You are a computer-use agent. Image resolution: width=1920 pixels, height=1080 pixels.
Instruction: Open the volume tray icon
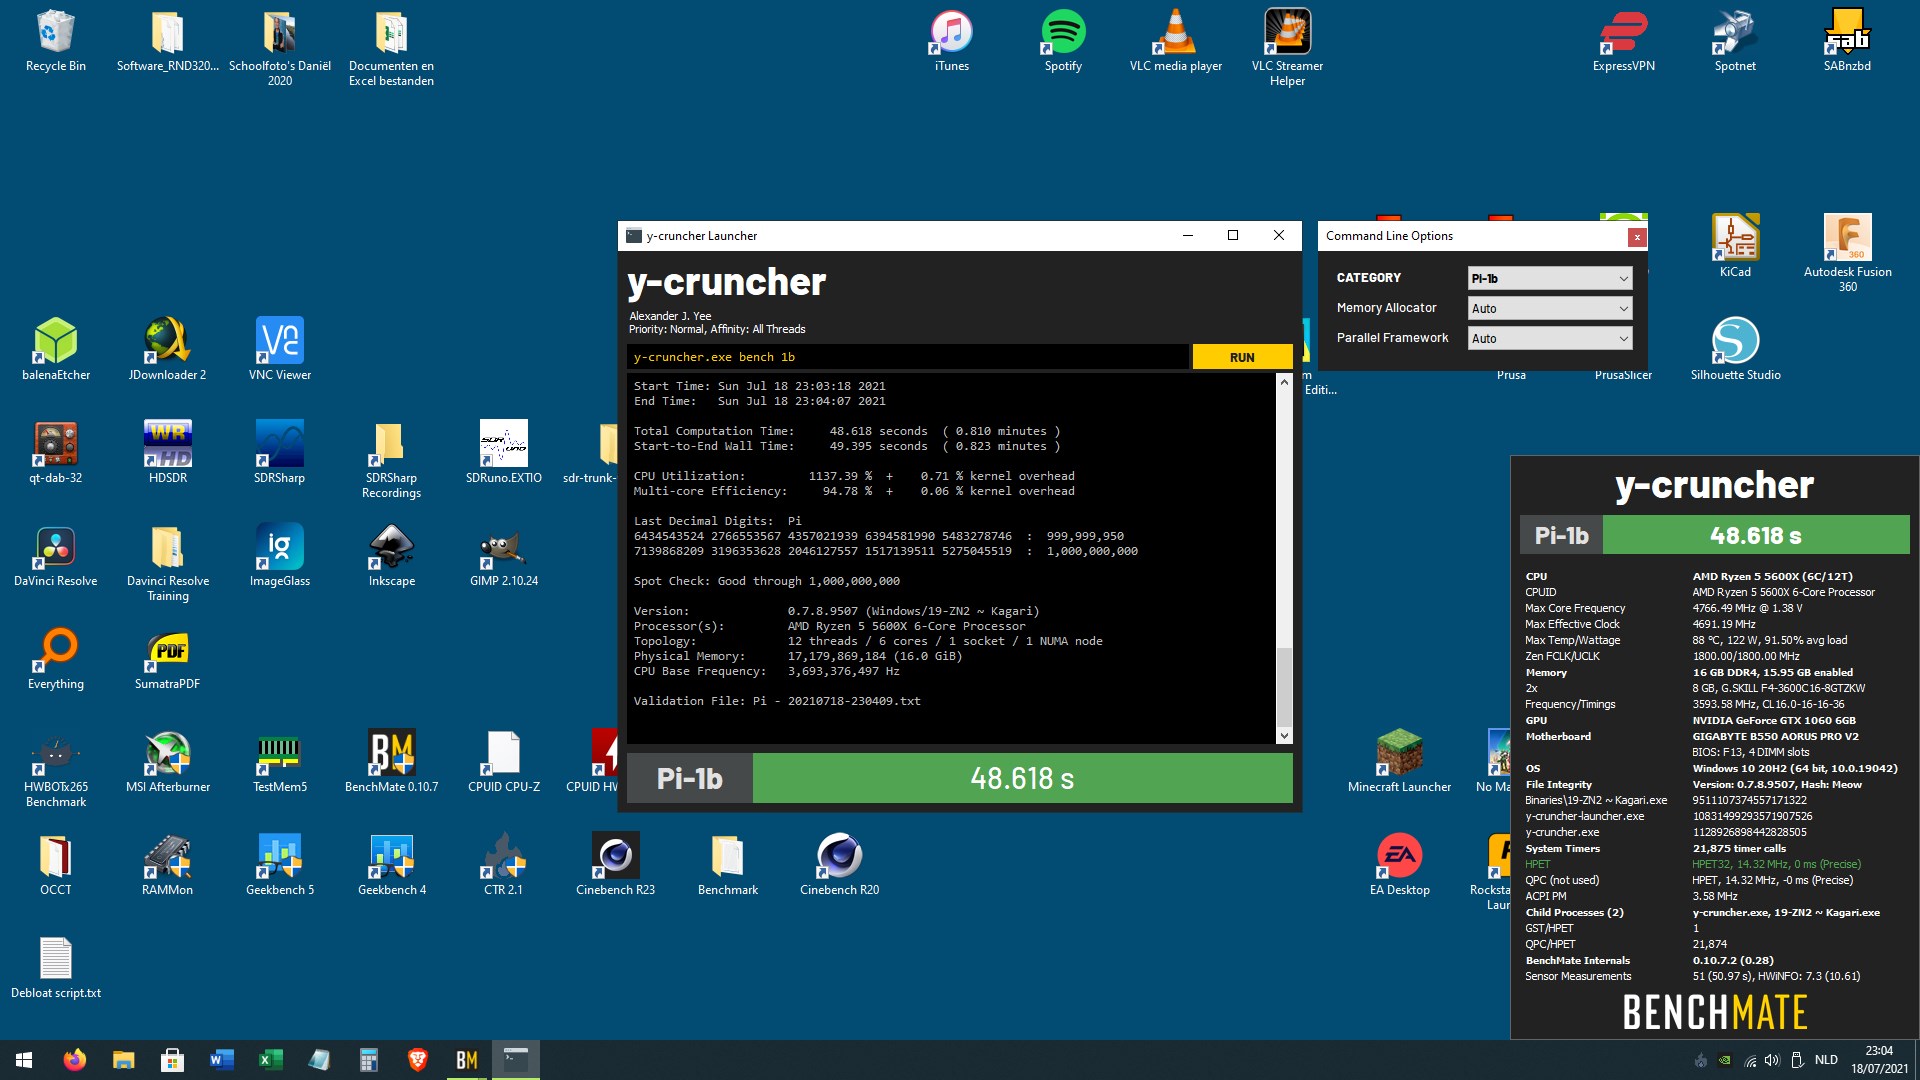point(1772,1060)
